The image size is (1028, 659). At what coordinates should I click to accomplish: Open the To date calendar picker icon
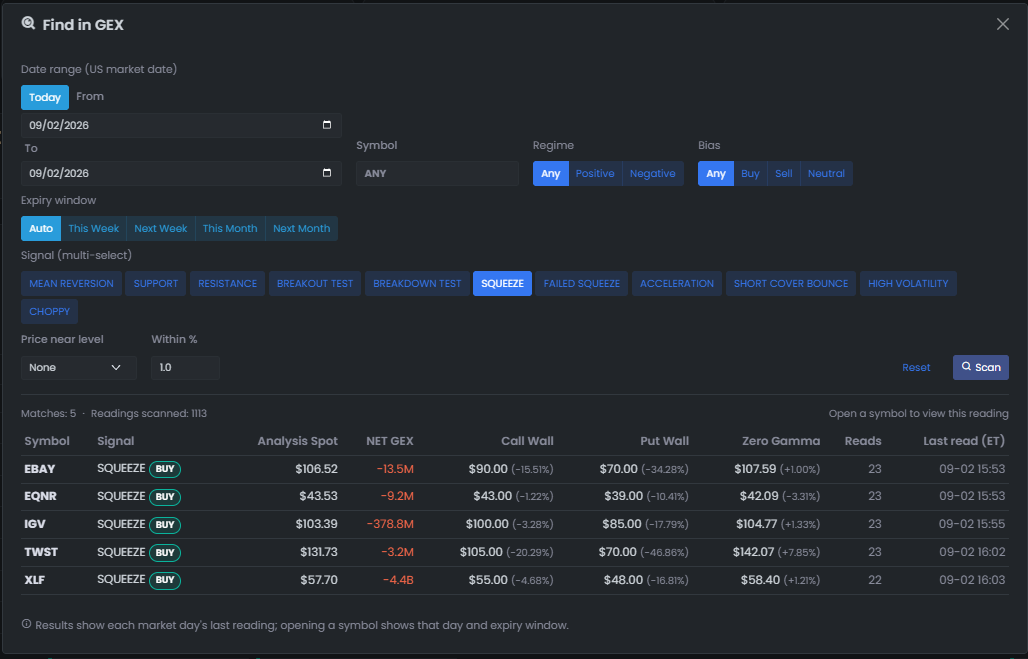(326, 173)
